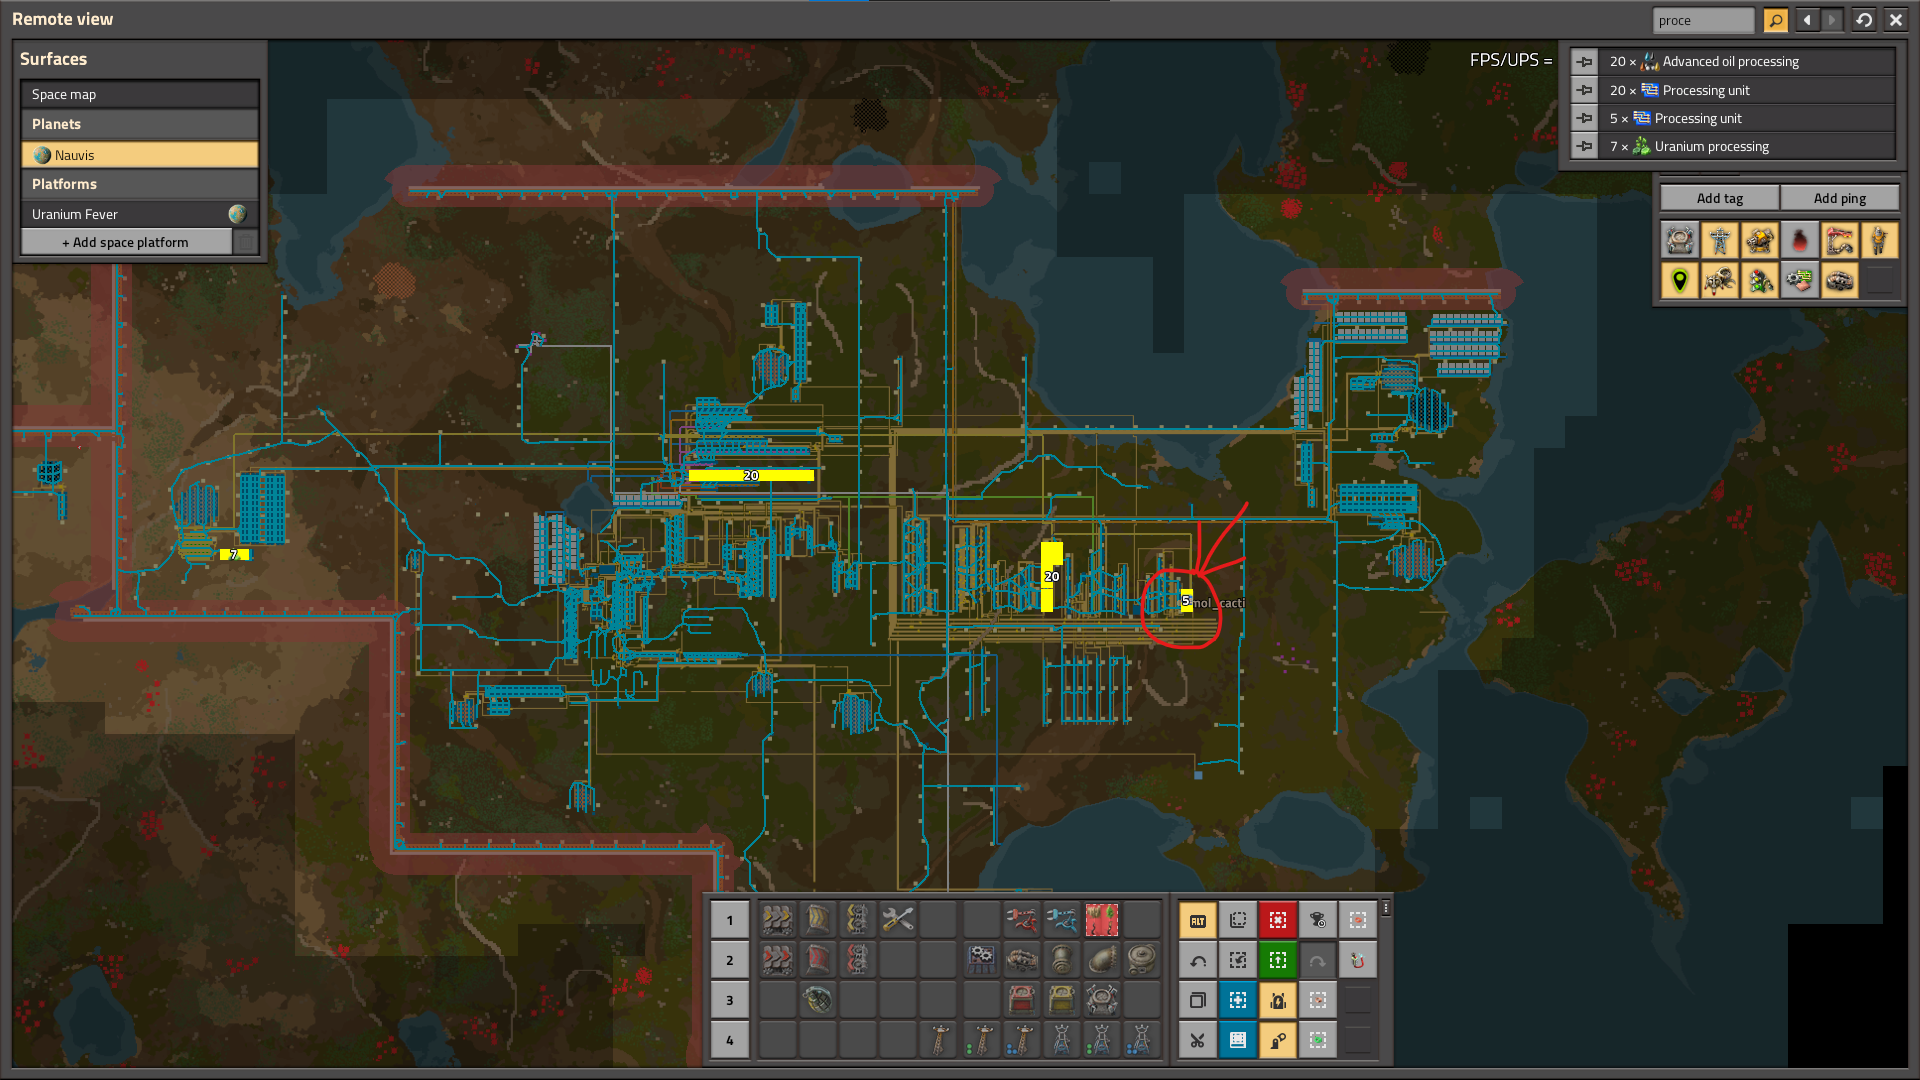Image resolution: width=1920 pixels, height=1080 pixels.
Task: Select the green upgrade planner shortcut
Action: (x=1278, y=960)
